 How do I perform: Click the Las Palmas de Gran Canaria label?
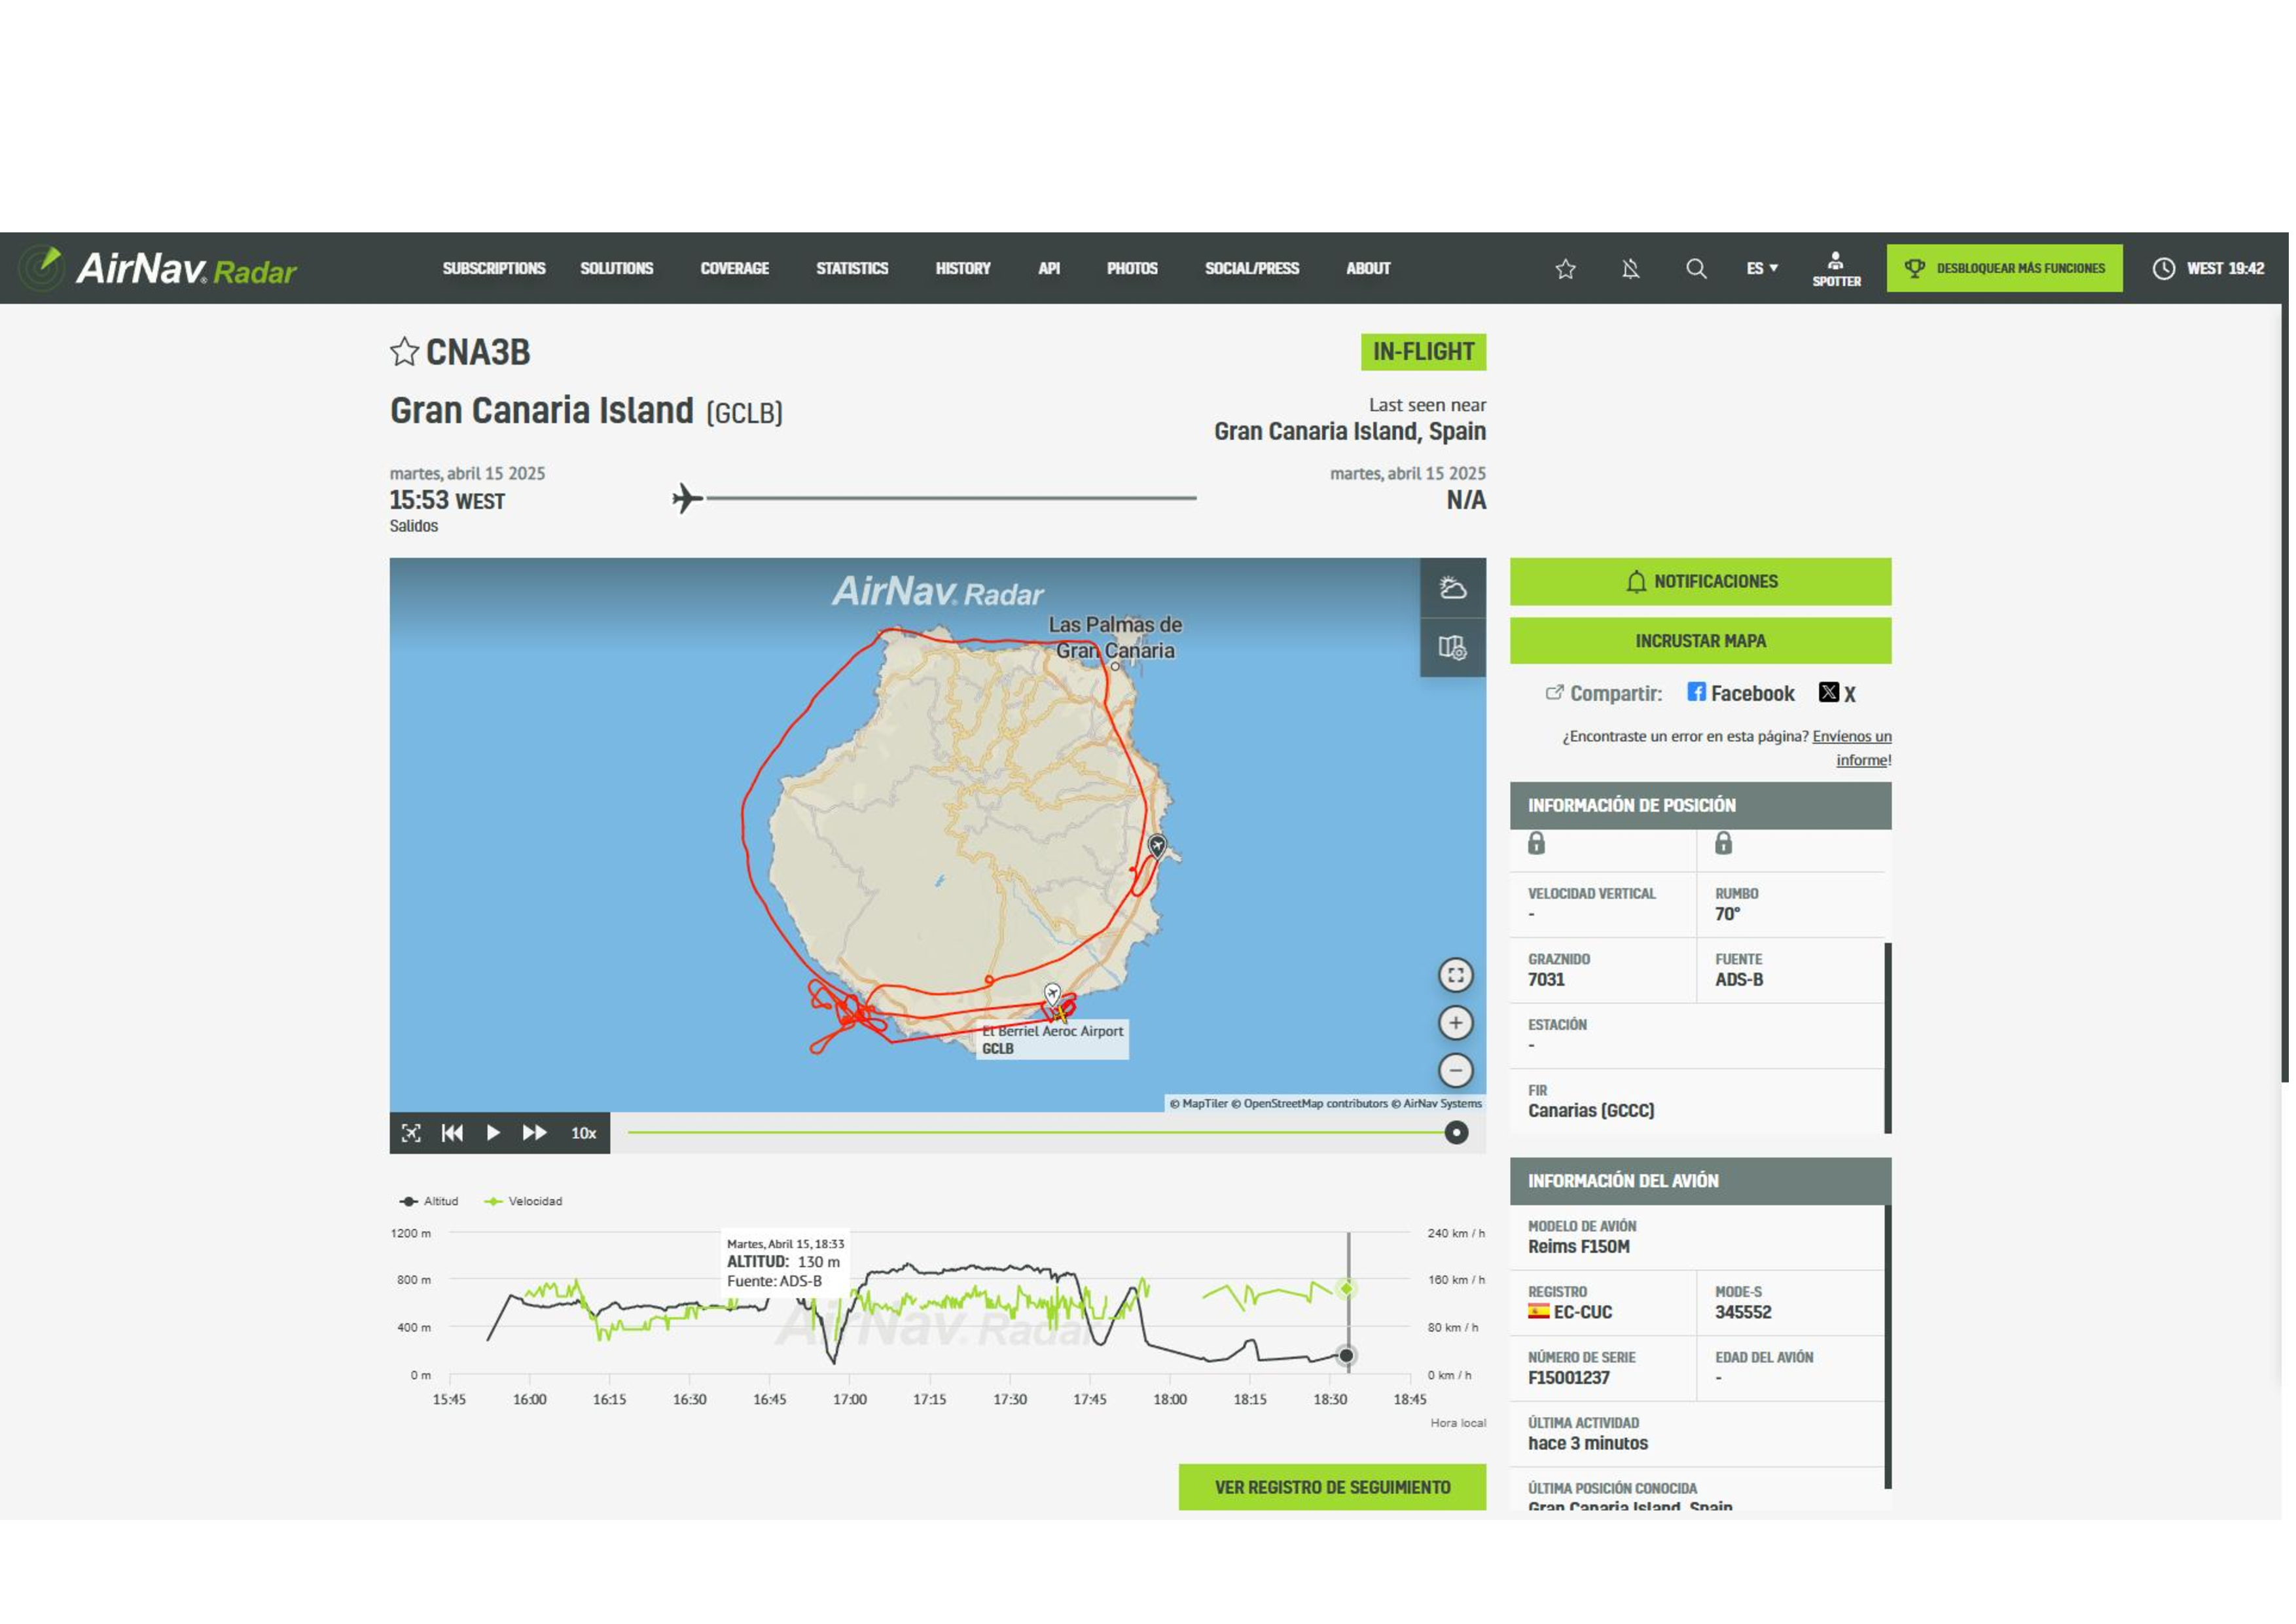click(1116, 638)
